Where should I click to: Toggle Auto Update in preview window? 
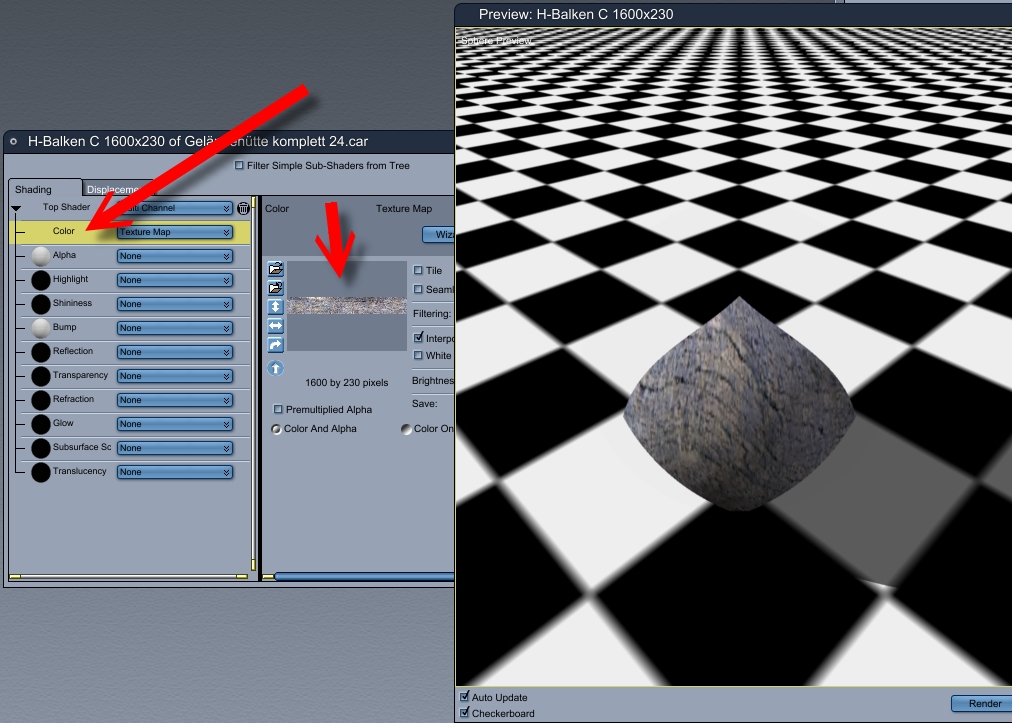pyautogui.click(x=464, y=697)
